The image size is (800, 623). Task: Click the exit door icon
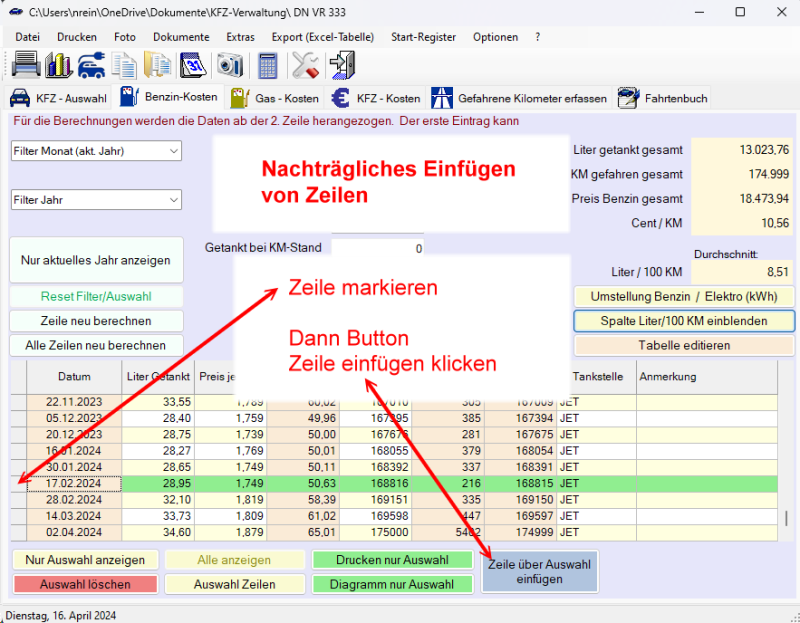pos(342,65)
